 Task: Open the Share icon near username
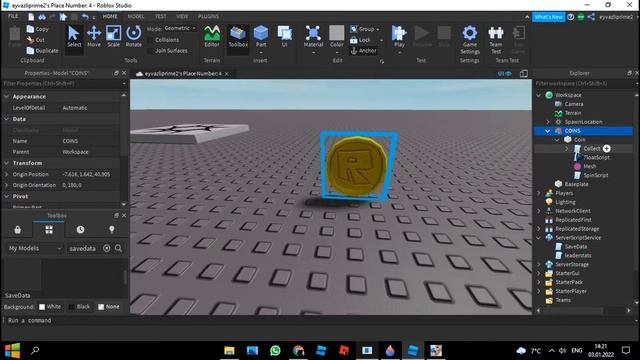coord(591,17)
